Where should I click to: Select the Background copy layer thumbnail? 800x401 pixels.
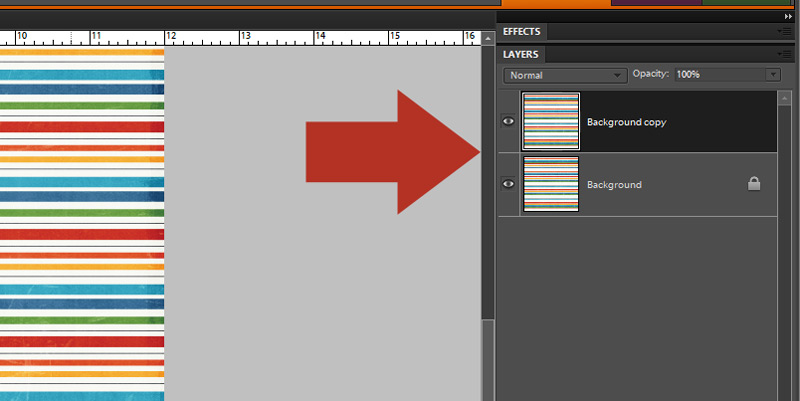551,121
